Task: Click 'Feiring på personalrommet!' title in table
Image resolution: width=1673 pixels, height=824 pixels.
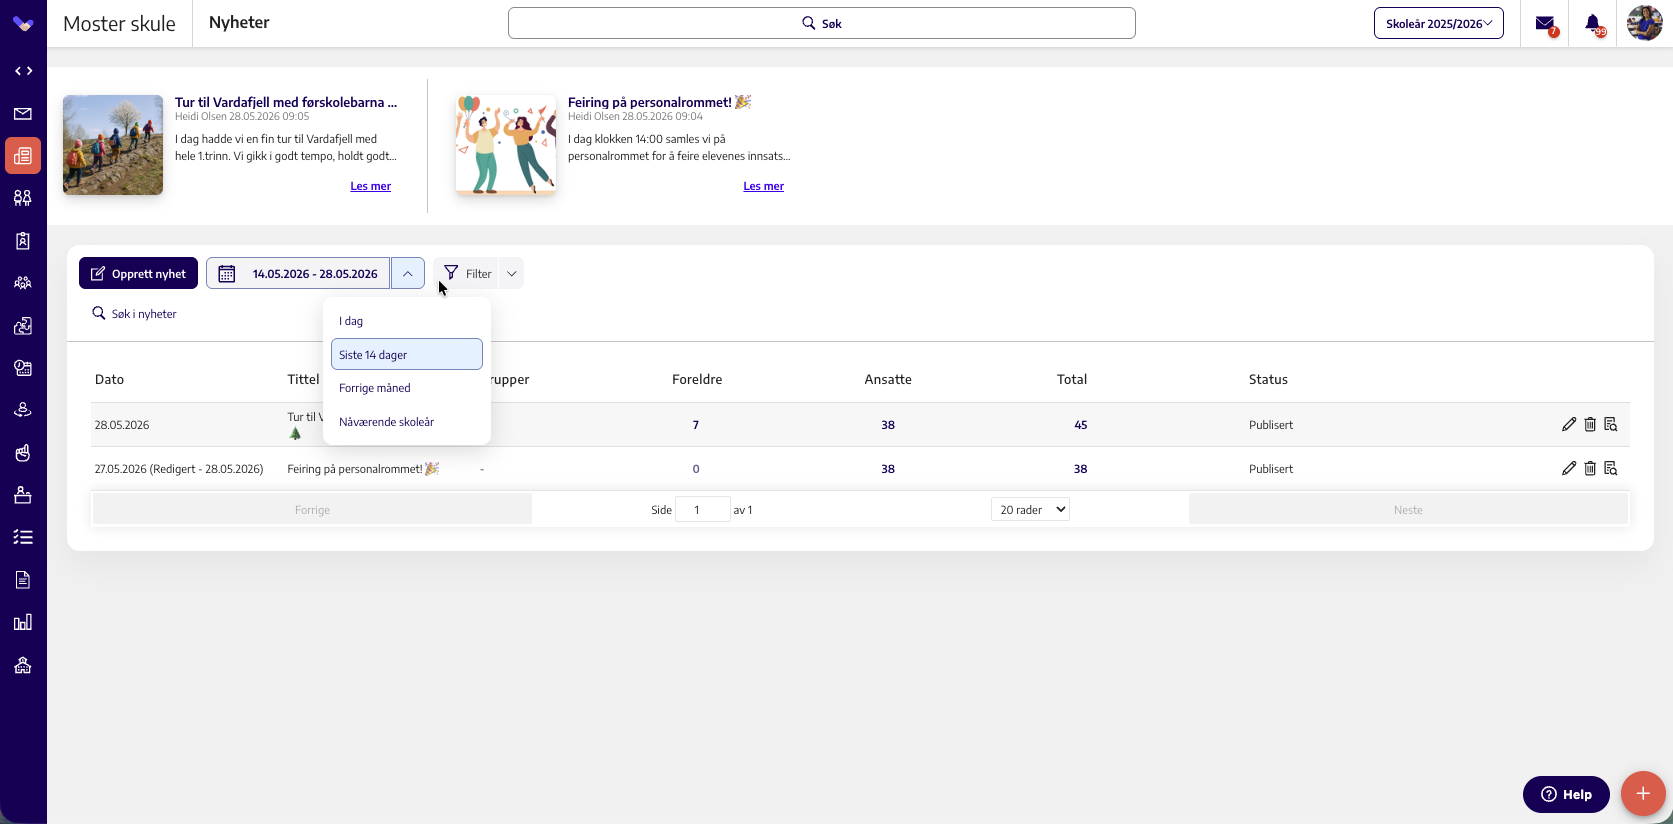Action: coord(363,468)
